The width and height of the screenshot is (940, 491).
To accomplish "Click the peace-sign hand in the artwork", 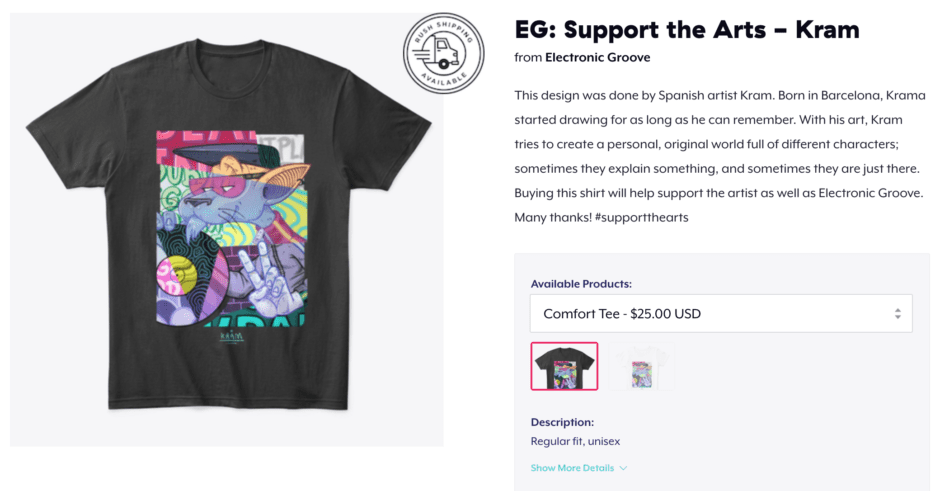I will pos(263,278).
